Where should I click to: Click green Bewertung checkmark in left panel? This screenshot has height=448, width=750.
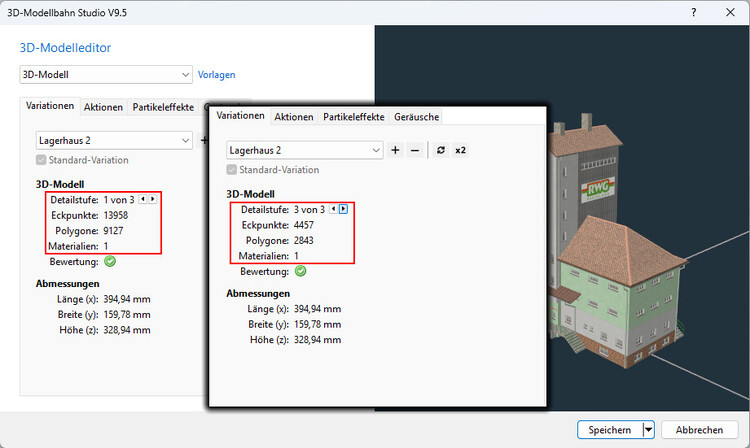110,261
